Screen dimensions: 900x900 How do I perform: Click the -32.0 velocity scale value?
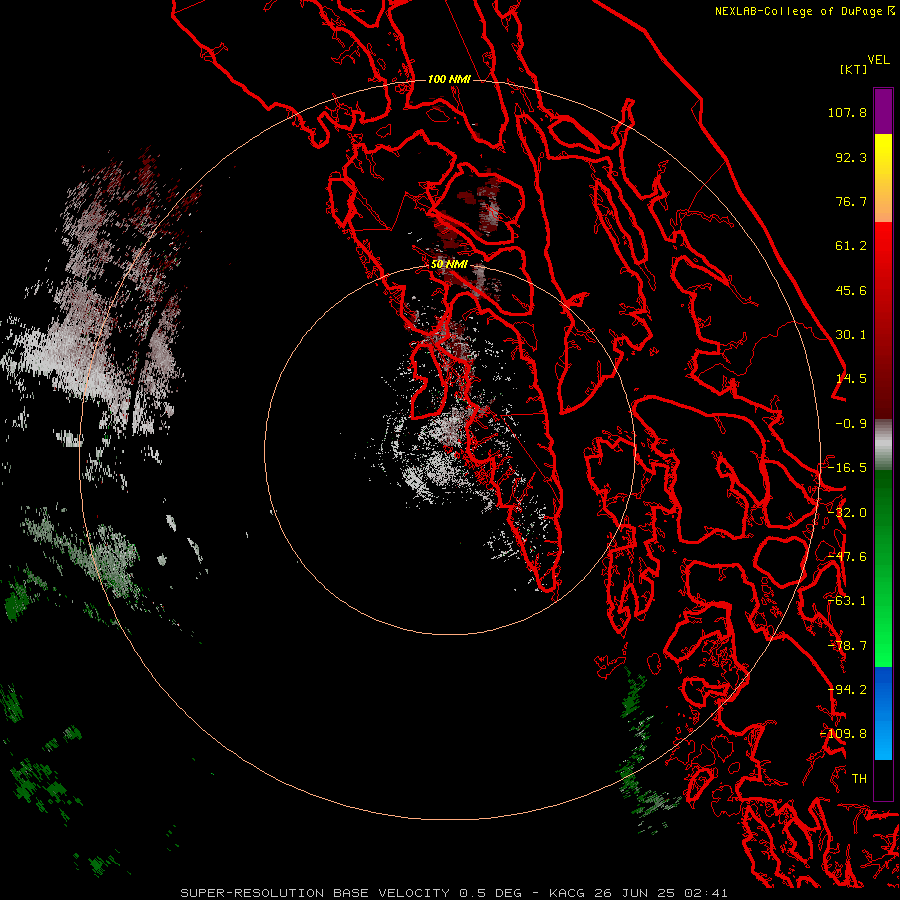pos(847,513)
